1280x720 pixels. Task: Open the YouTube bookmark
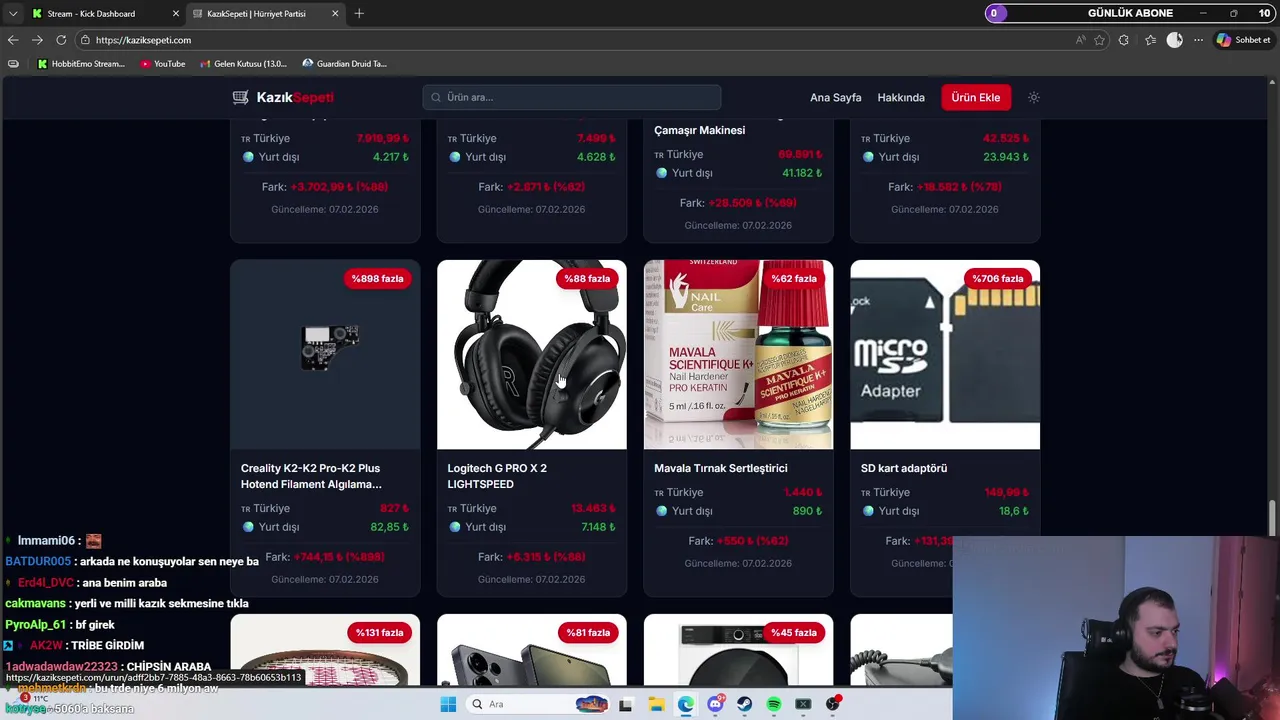tap(163, 64)
